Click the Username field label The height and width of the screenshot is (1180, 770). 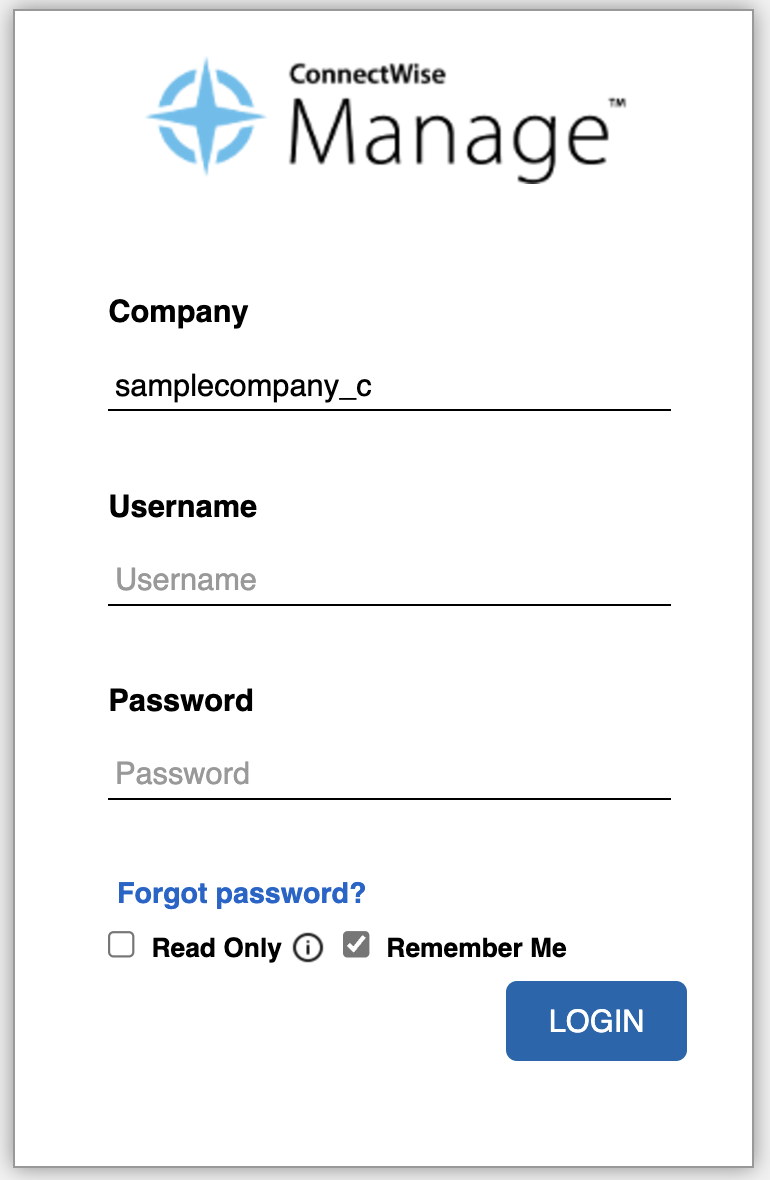tap(183, 506)
